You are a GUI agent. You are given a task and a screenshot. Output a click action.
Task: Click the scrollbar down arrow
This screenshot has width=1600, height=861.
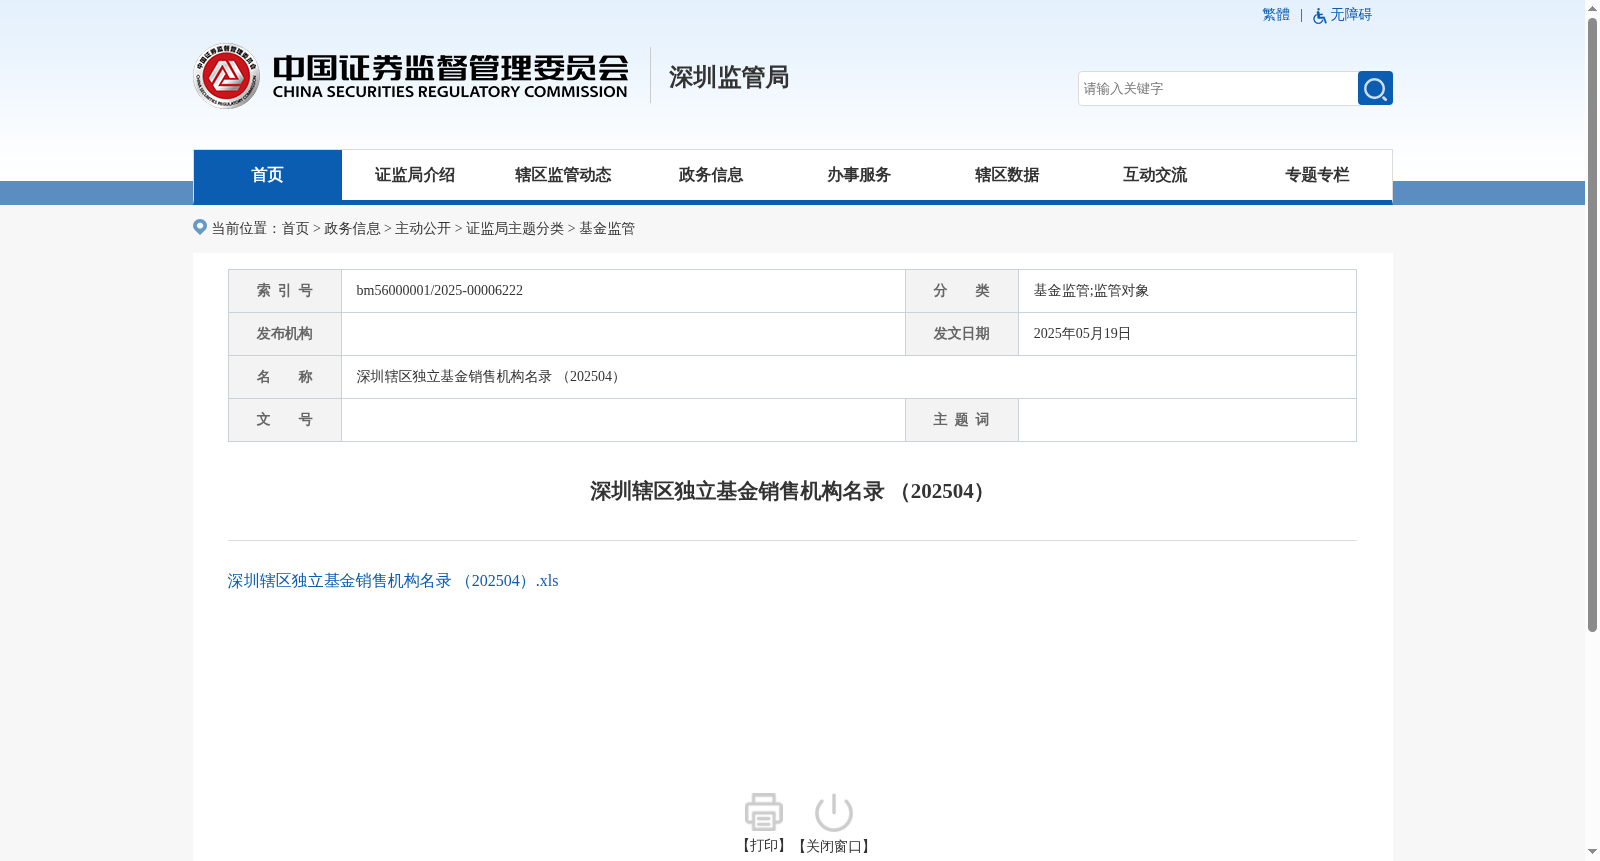pyautogui.click(x=1592, y=852)
